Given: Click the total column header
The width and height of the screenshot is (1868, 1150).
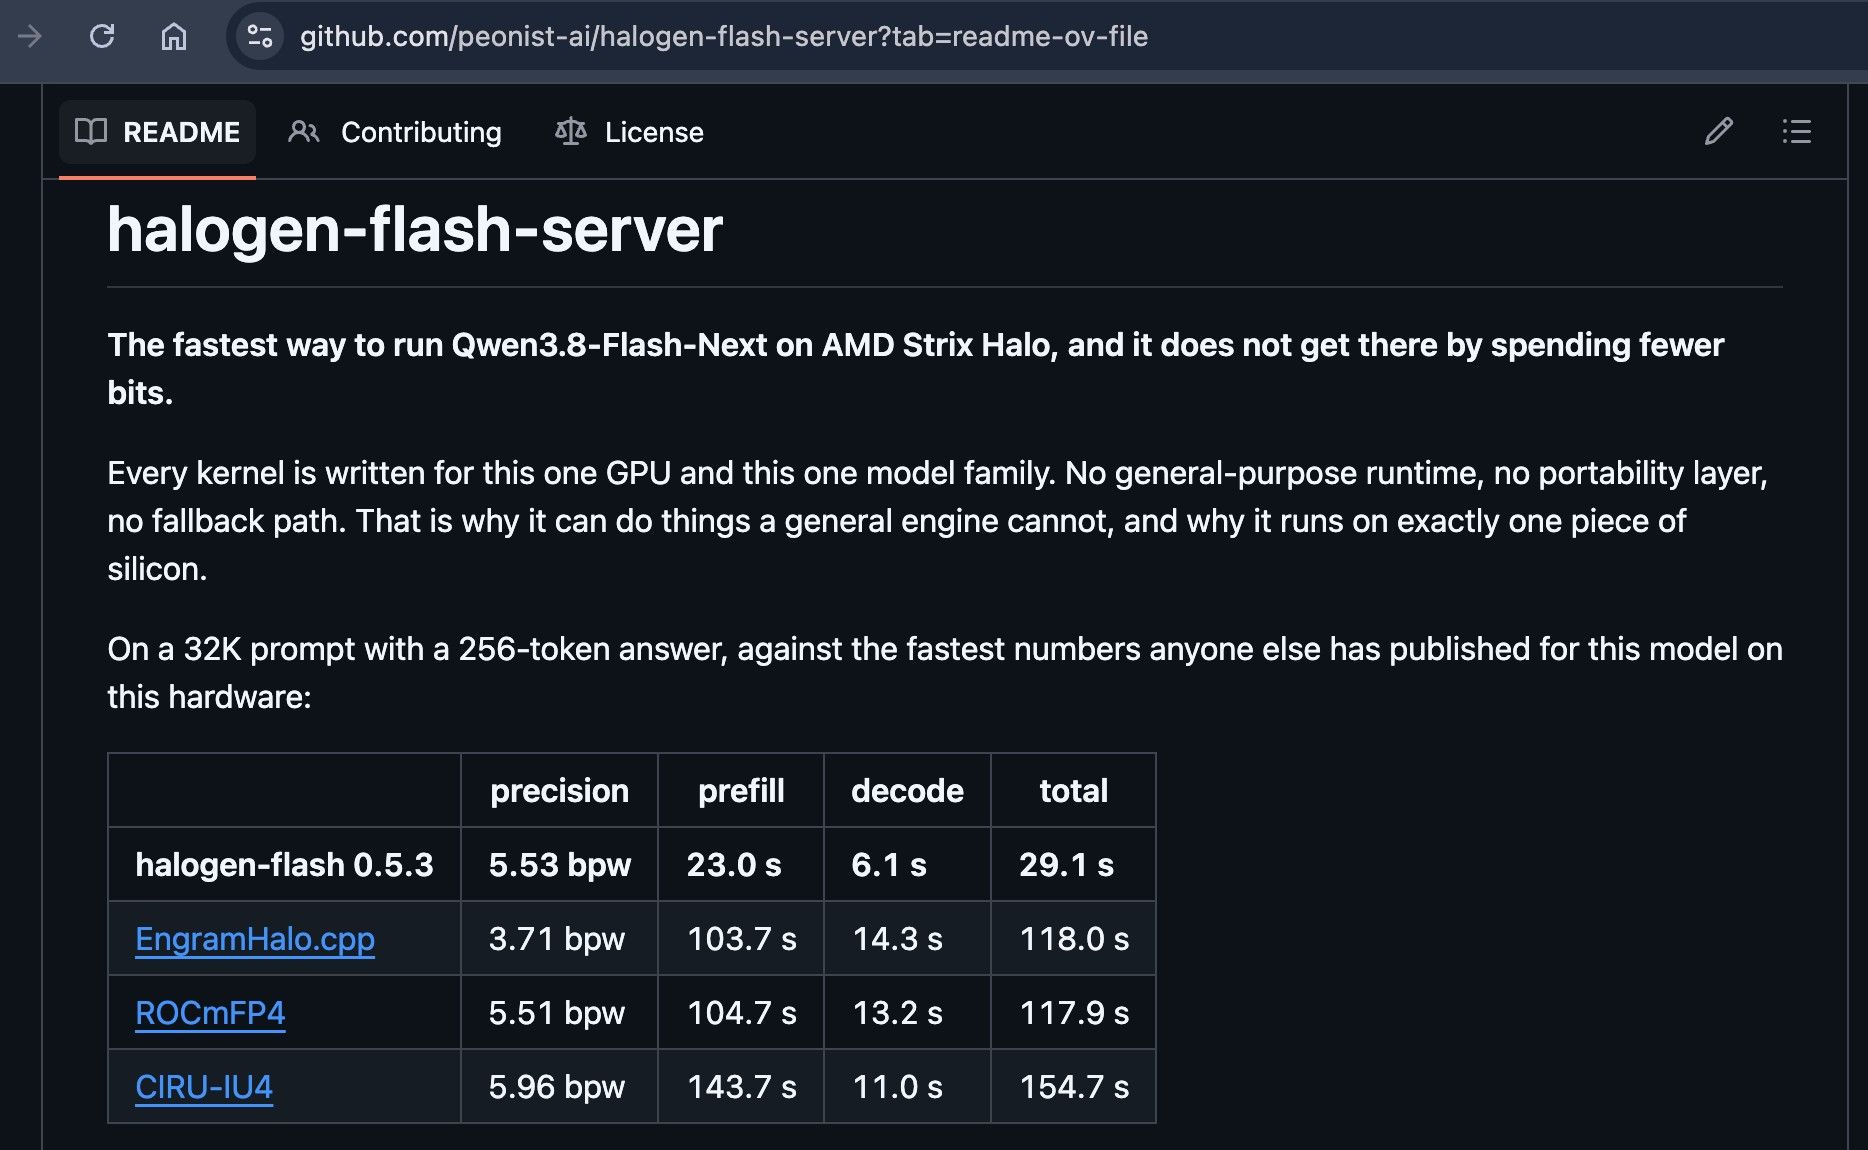Looking at the screenshot, I should tap(1074, 791).
